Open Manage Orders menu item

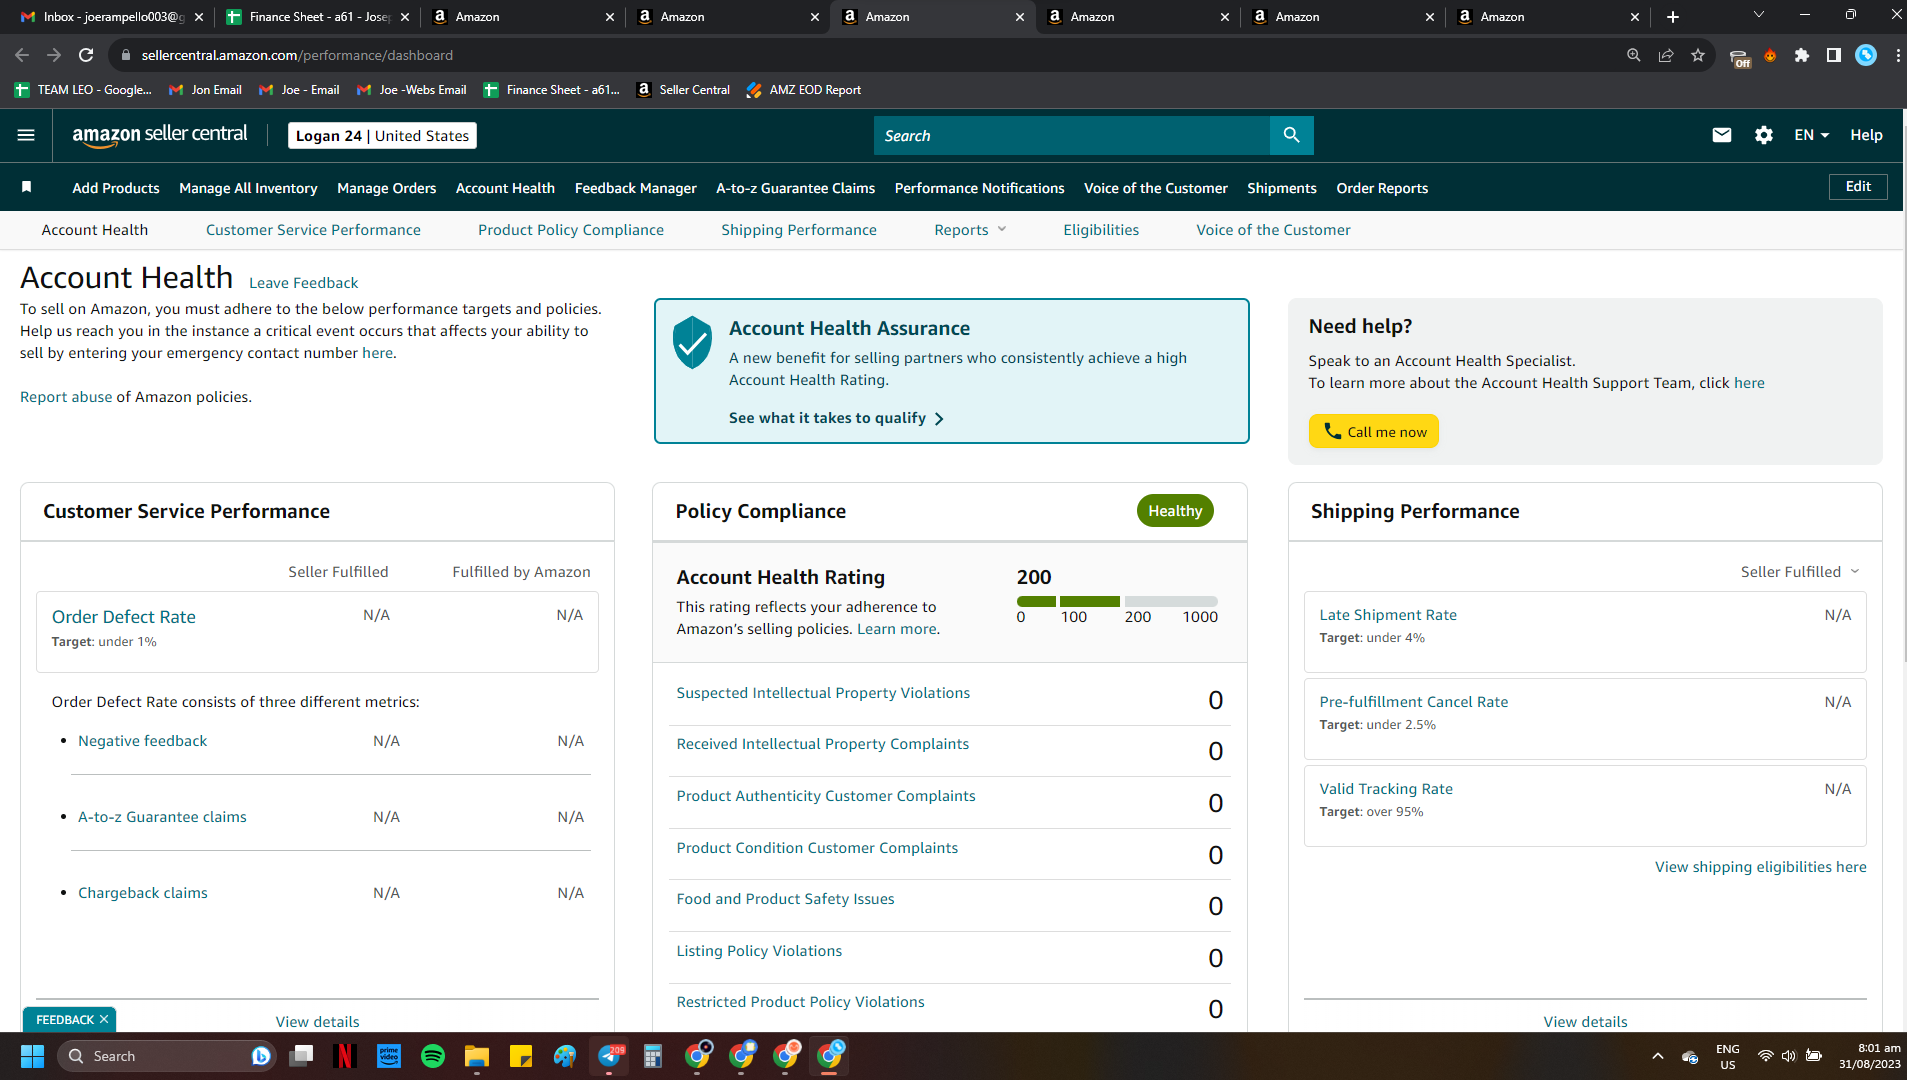pos(387,188)
